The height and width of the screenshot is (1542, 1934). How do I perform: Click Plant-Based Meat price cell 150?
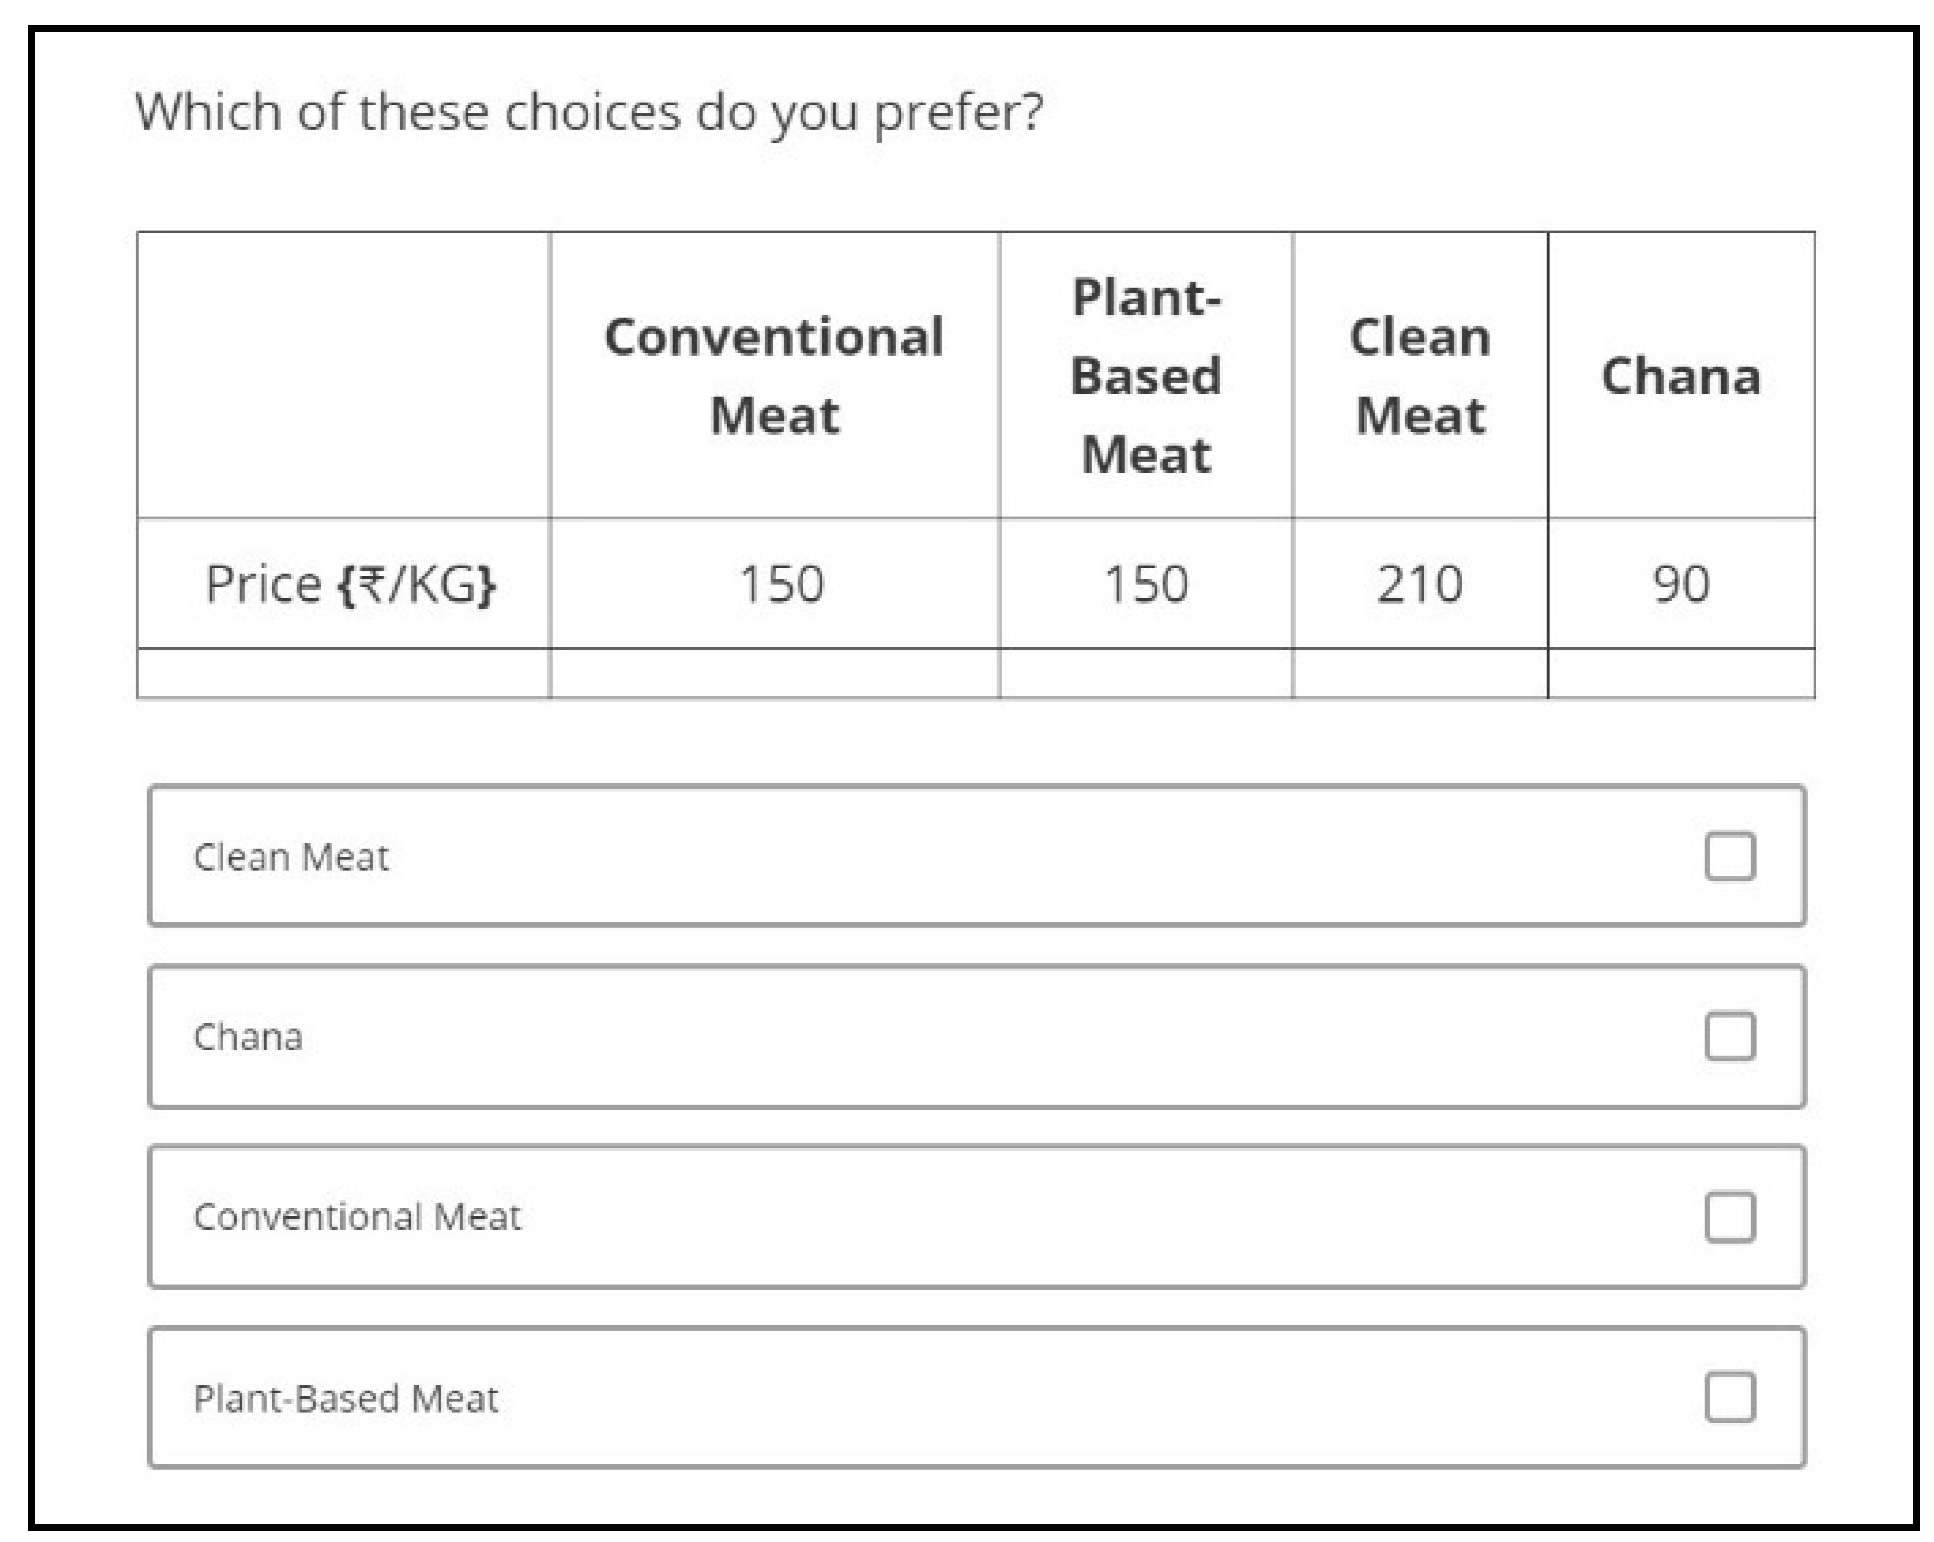coord(1146,583)
